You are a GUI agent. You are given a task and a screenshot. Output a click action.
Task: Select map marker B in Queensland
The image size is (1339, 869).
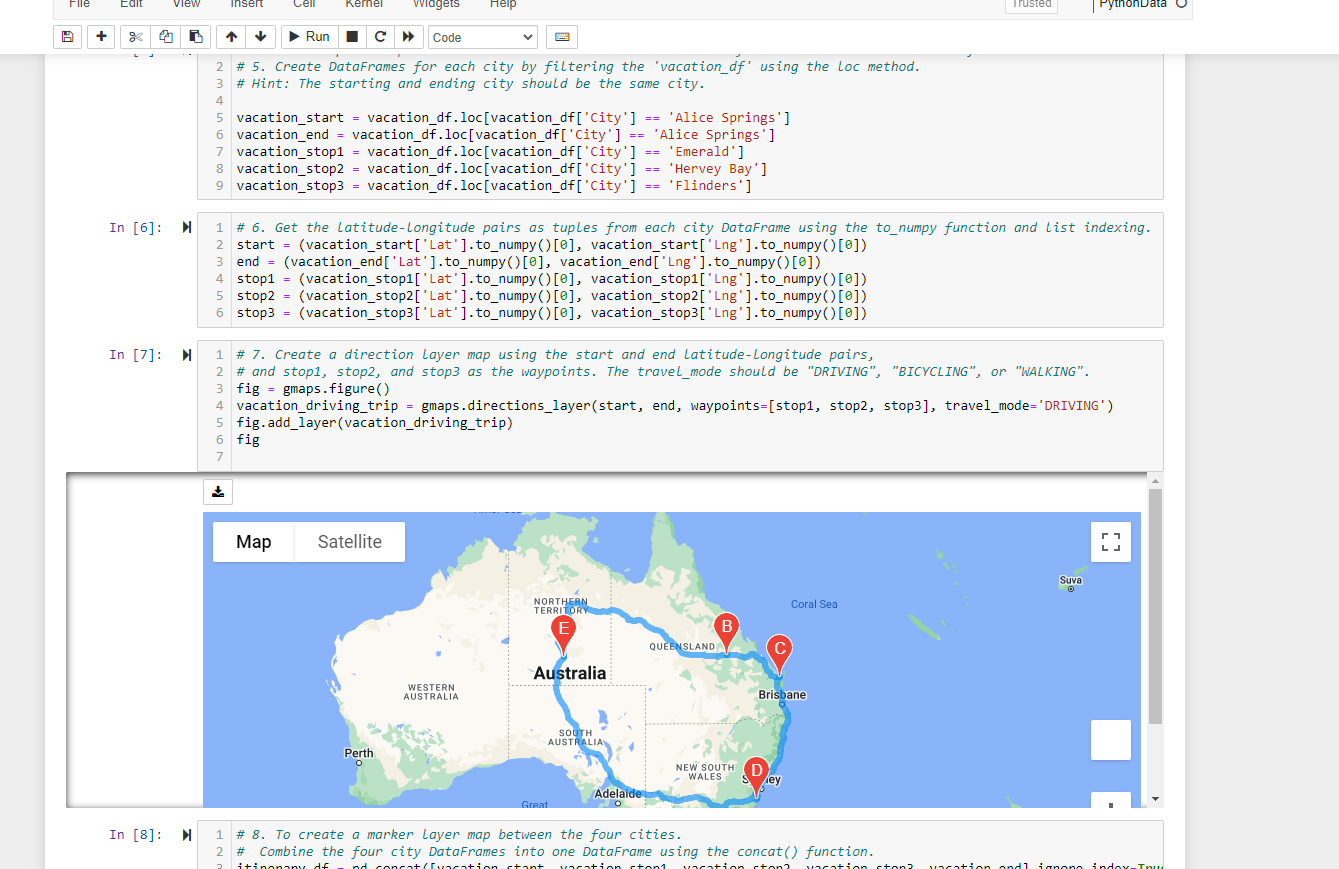point(727,633)
